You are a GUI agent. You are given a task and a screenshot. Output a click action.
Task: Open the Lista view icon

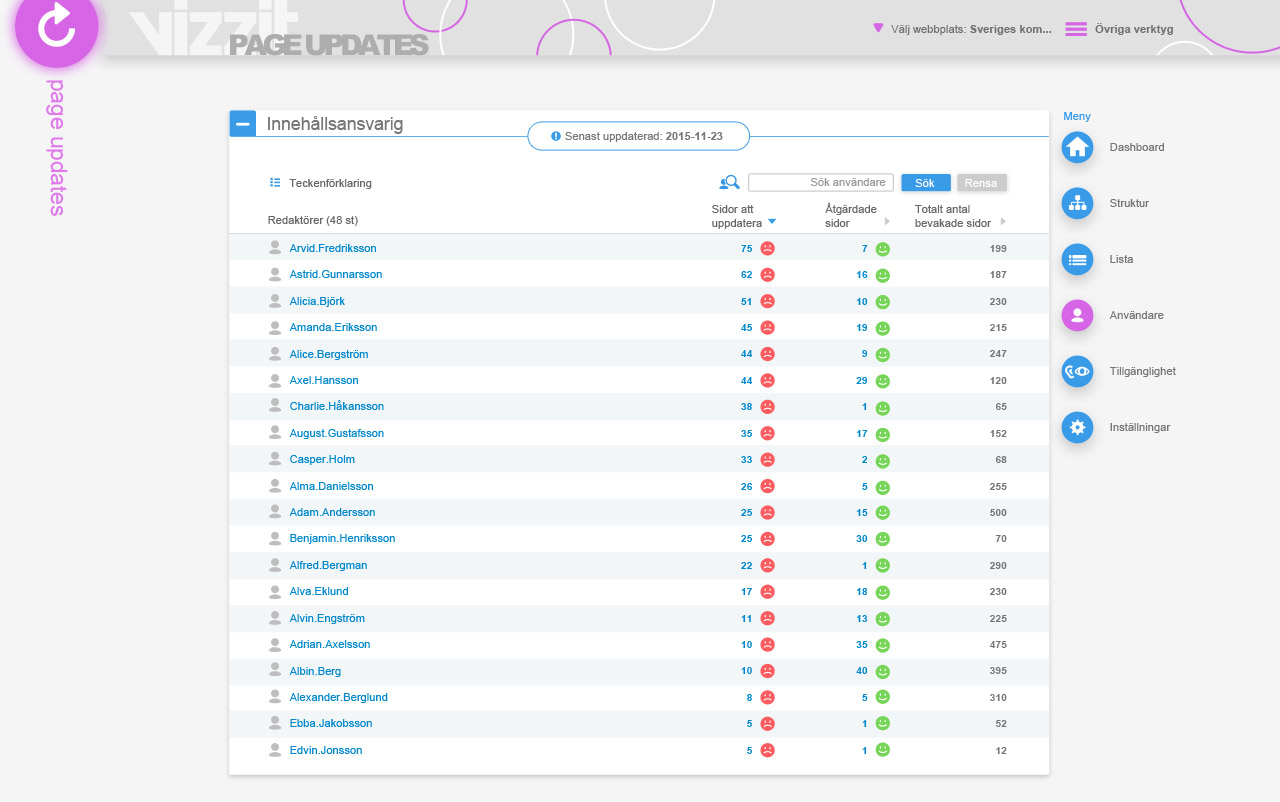[x=1077, y=259]
